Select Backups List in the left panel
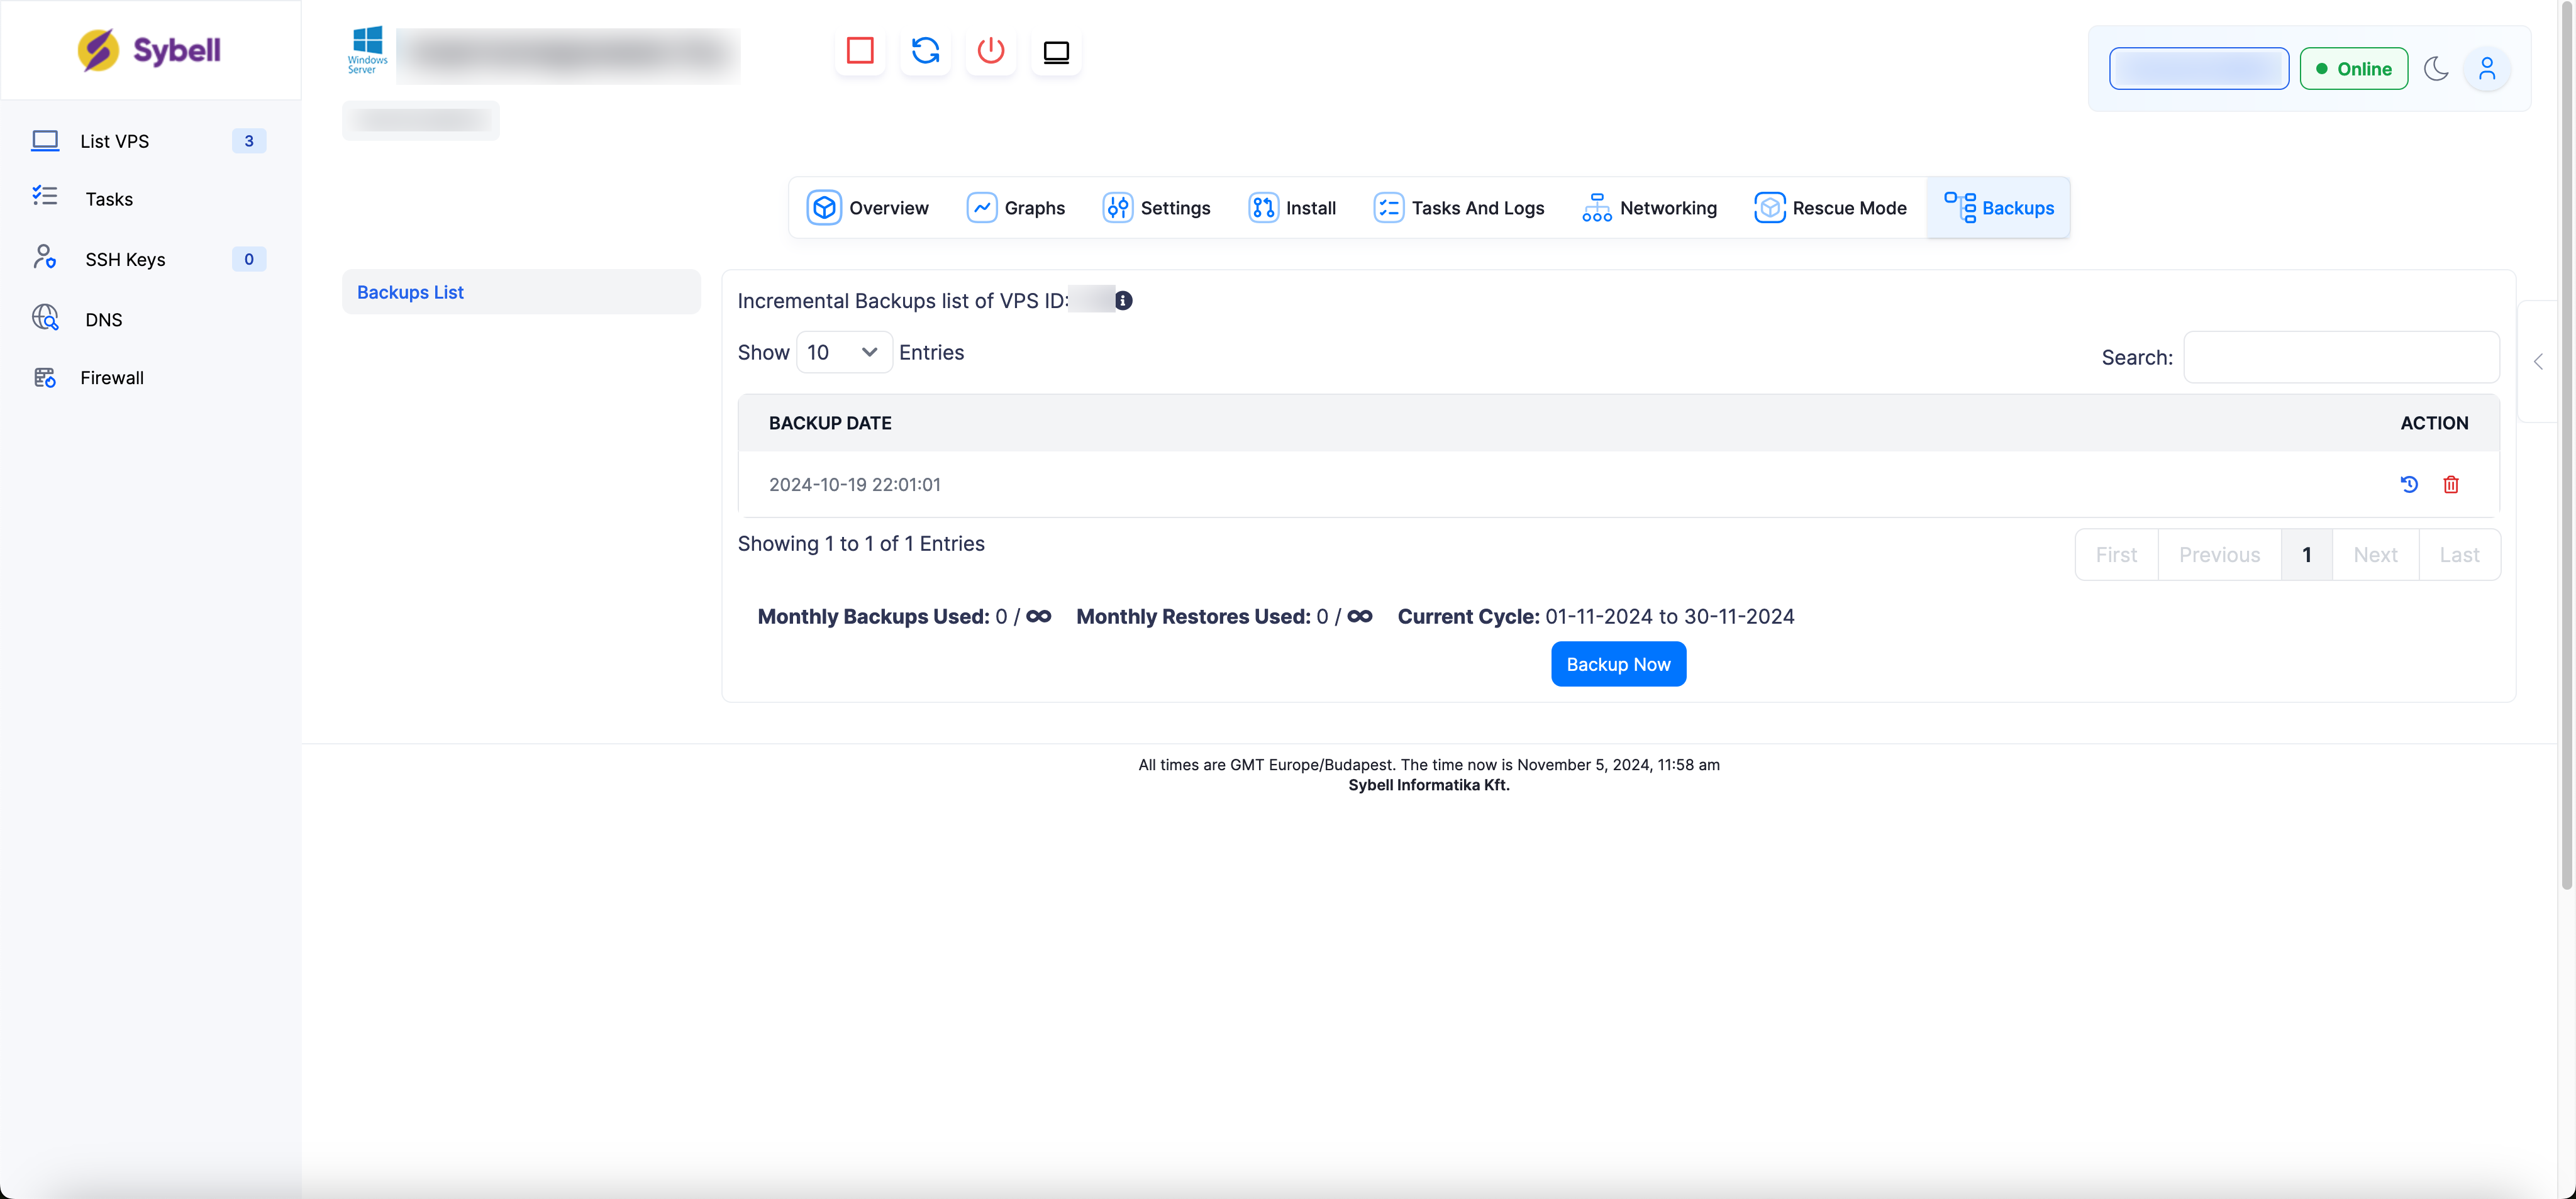2576x1199 pixels. pyautogui.click(x=410, y=292)
